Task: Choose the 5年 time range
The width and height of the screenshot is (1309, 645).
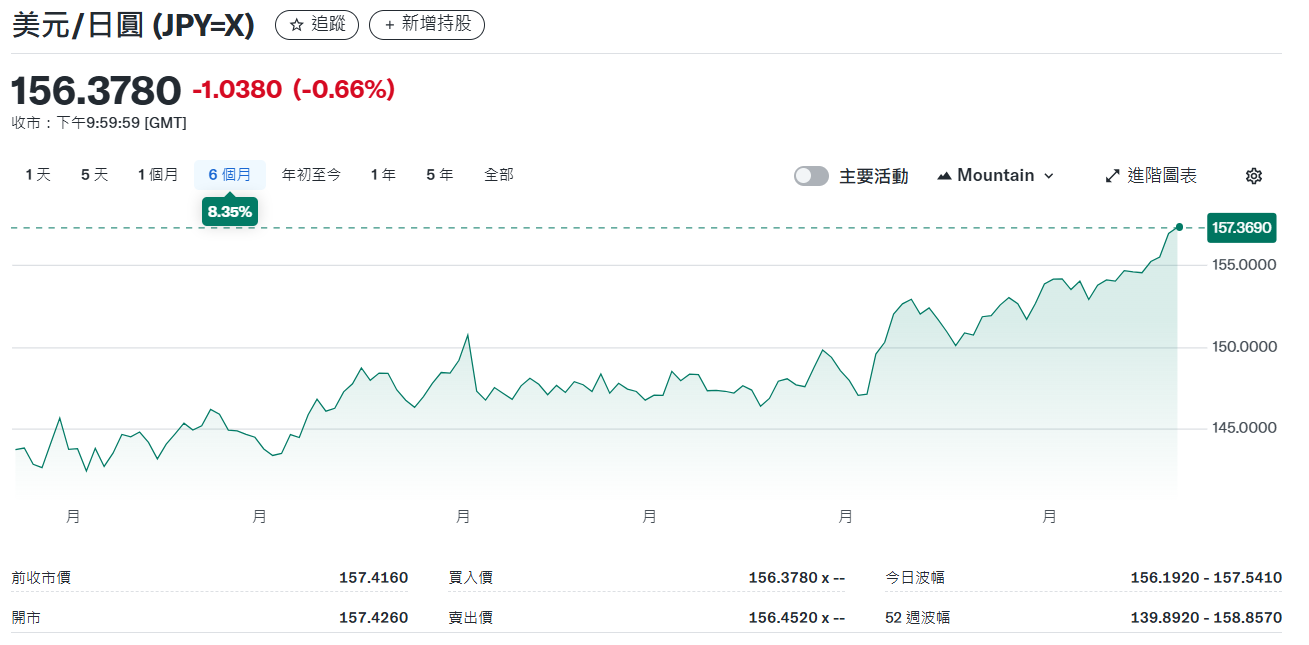Action: [x=439, y=175]
